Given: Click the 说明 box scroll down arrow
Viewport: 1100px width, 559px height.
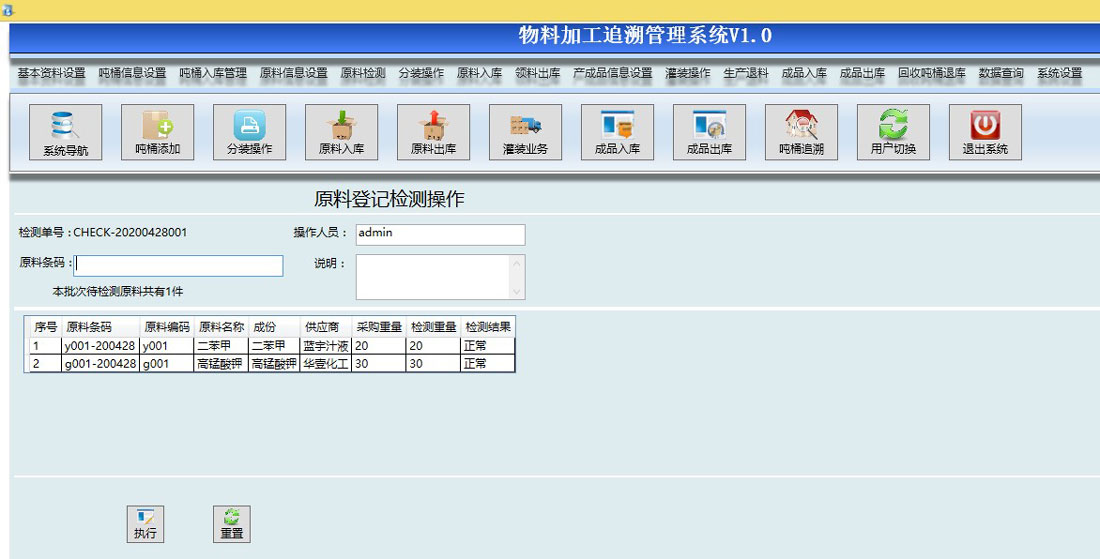Looking at the screenshot, I should (x=518, y=292).
